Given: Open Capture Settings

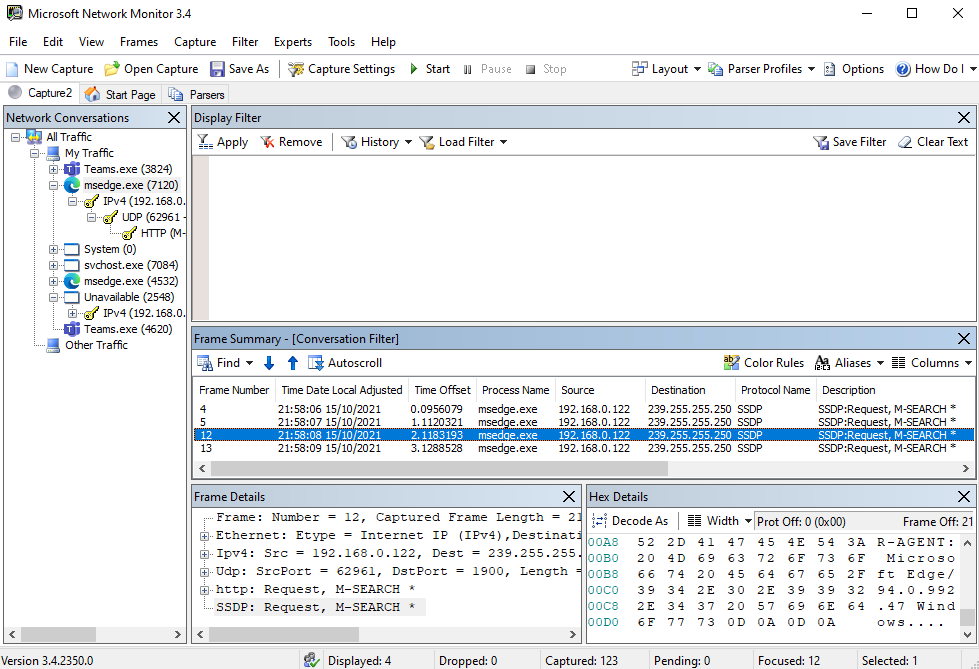Looking at the screenshot, I should 341,69.
